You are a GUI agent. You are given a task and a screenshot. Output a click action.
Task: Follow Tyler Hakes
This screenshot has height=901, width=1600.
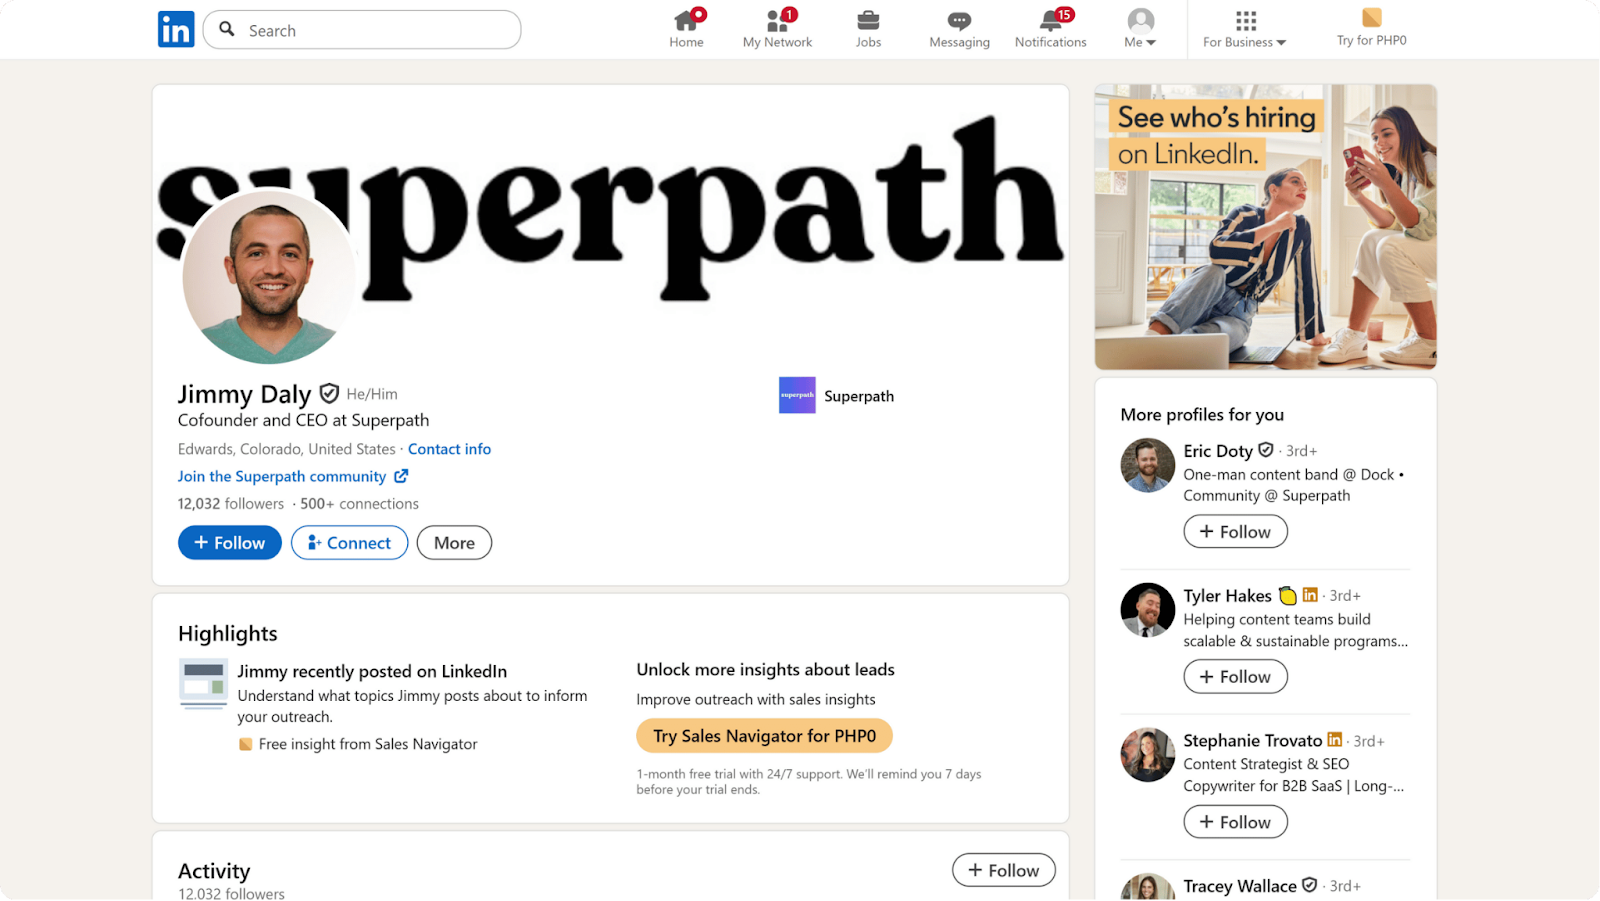click(1235, 677)
